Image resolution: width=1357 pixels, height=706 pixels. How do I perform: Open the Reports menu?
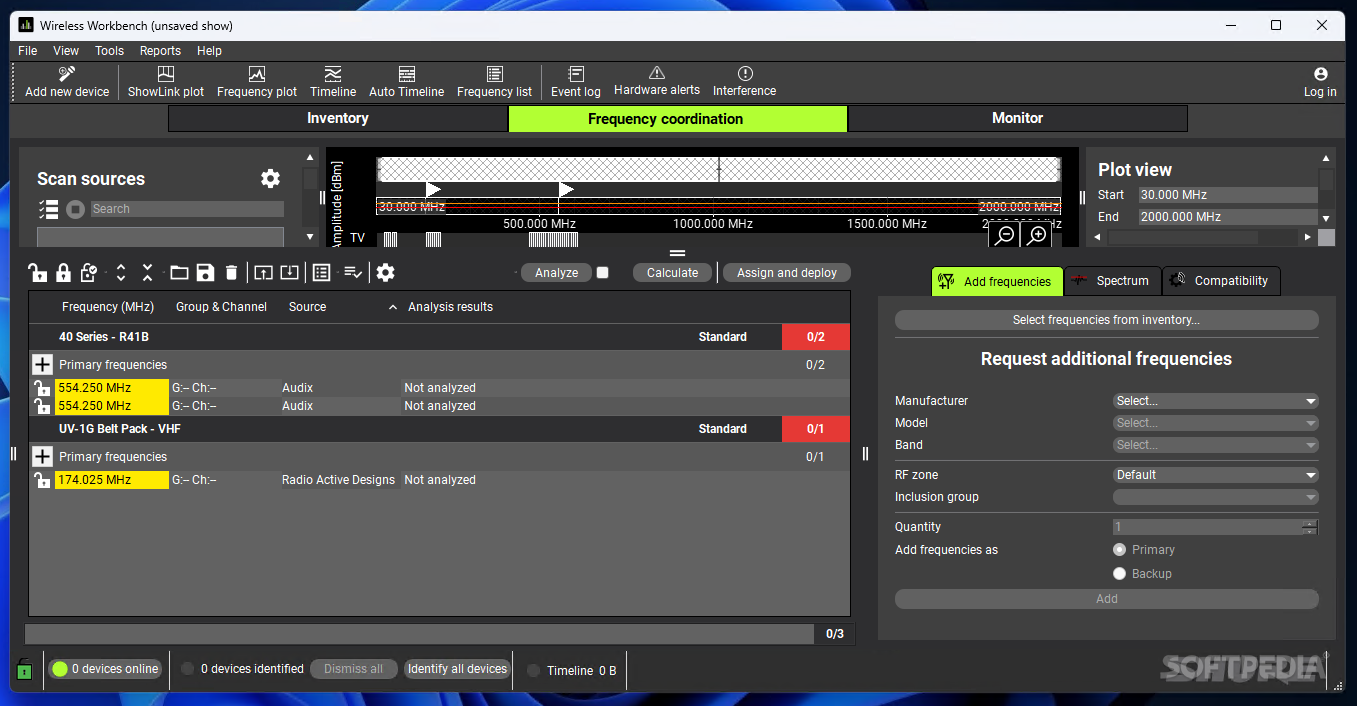click(x=160, y=51)
